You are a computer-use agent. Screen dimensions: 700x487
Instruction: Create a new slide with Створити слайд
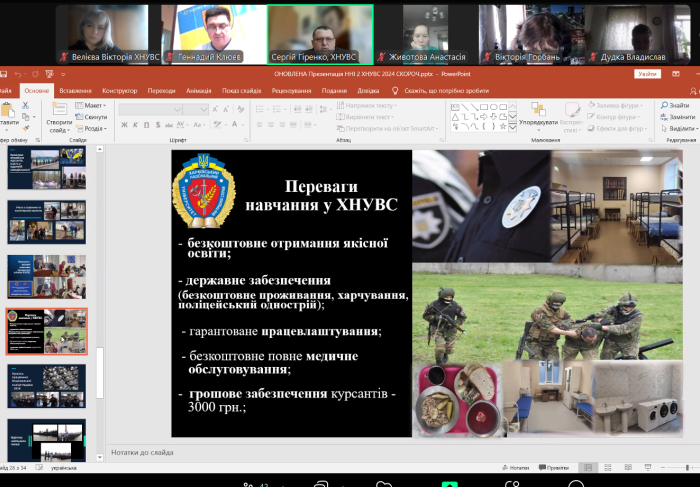58,120
